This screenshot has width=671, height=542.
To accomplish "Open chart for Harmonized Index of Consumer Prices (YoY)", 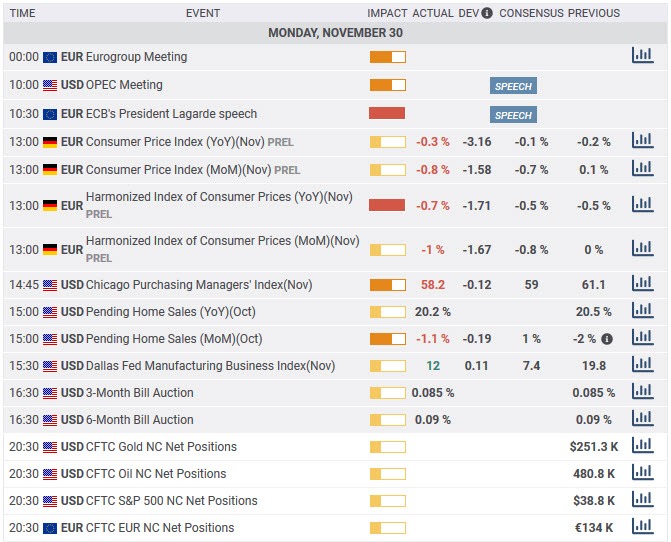I will point(642,204).
